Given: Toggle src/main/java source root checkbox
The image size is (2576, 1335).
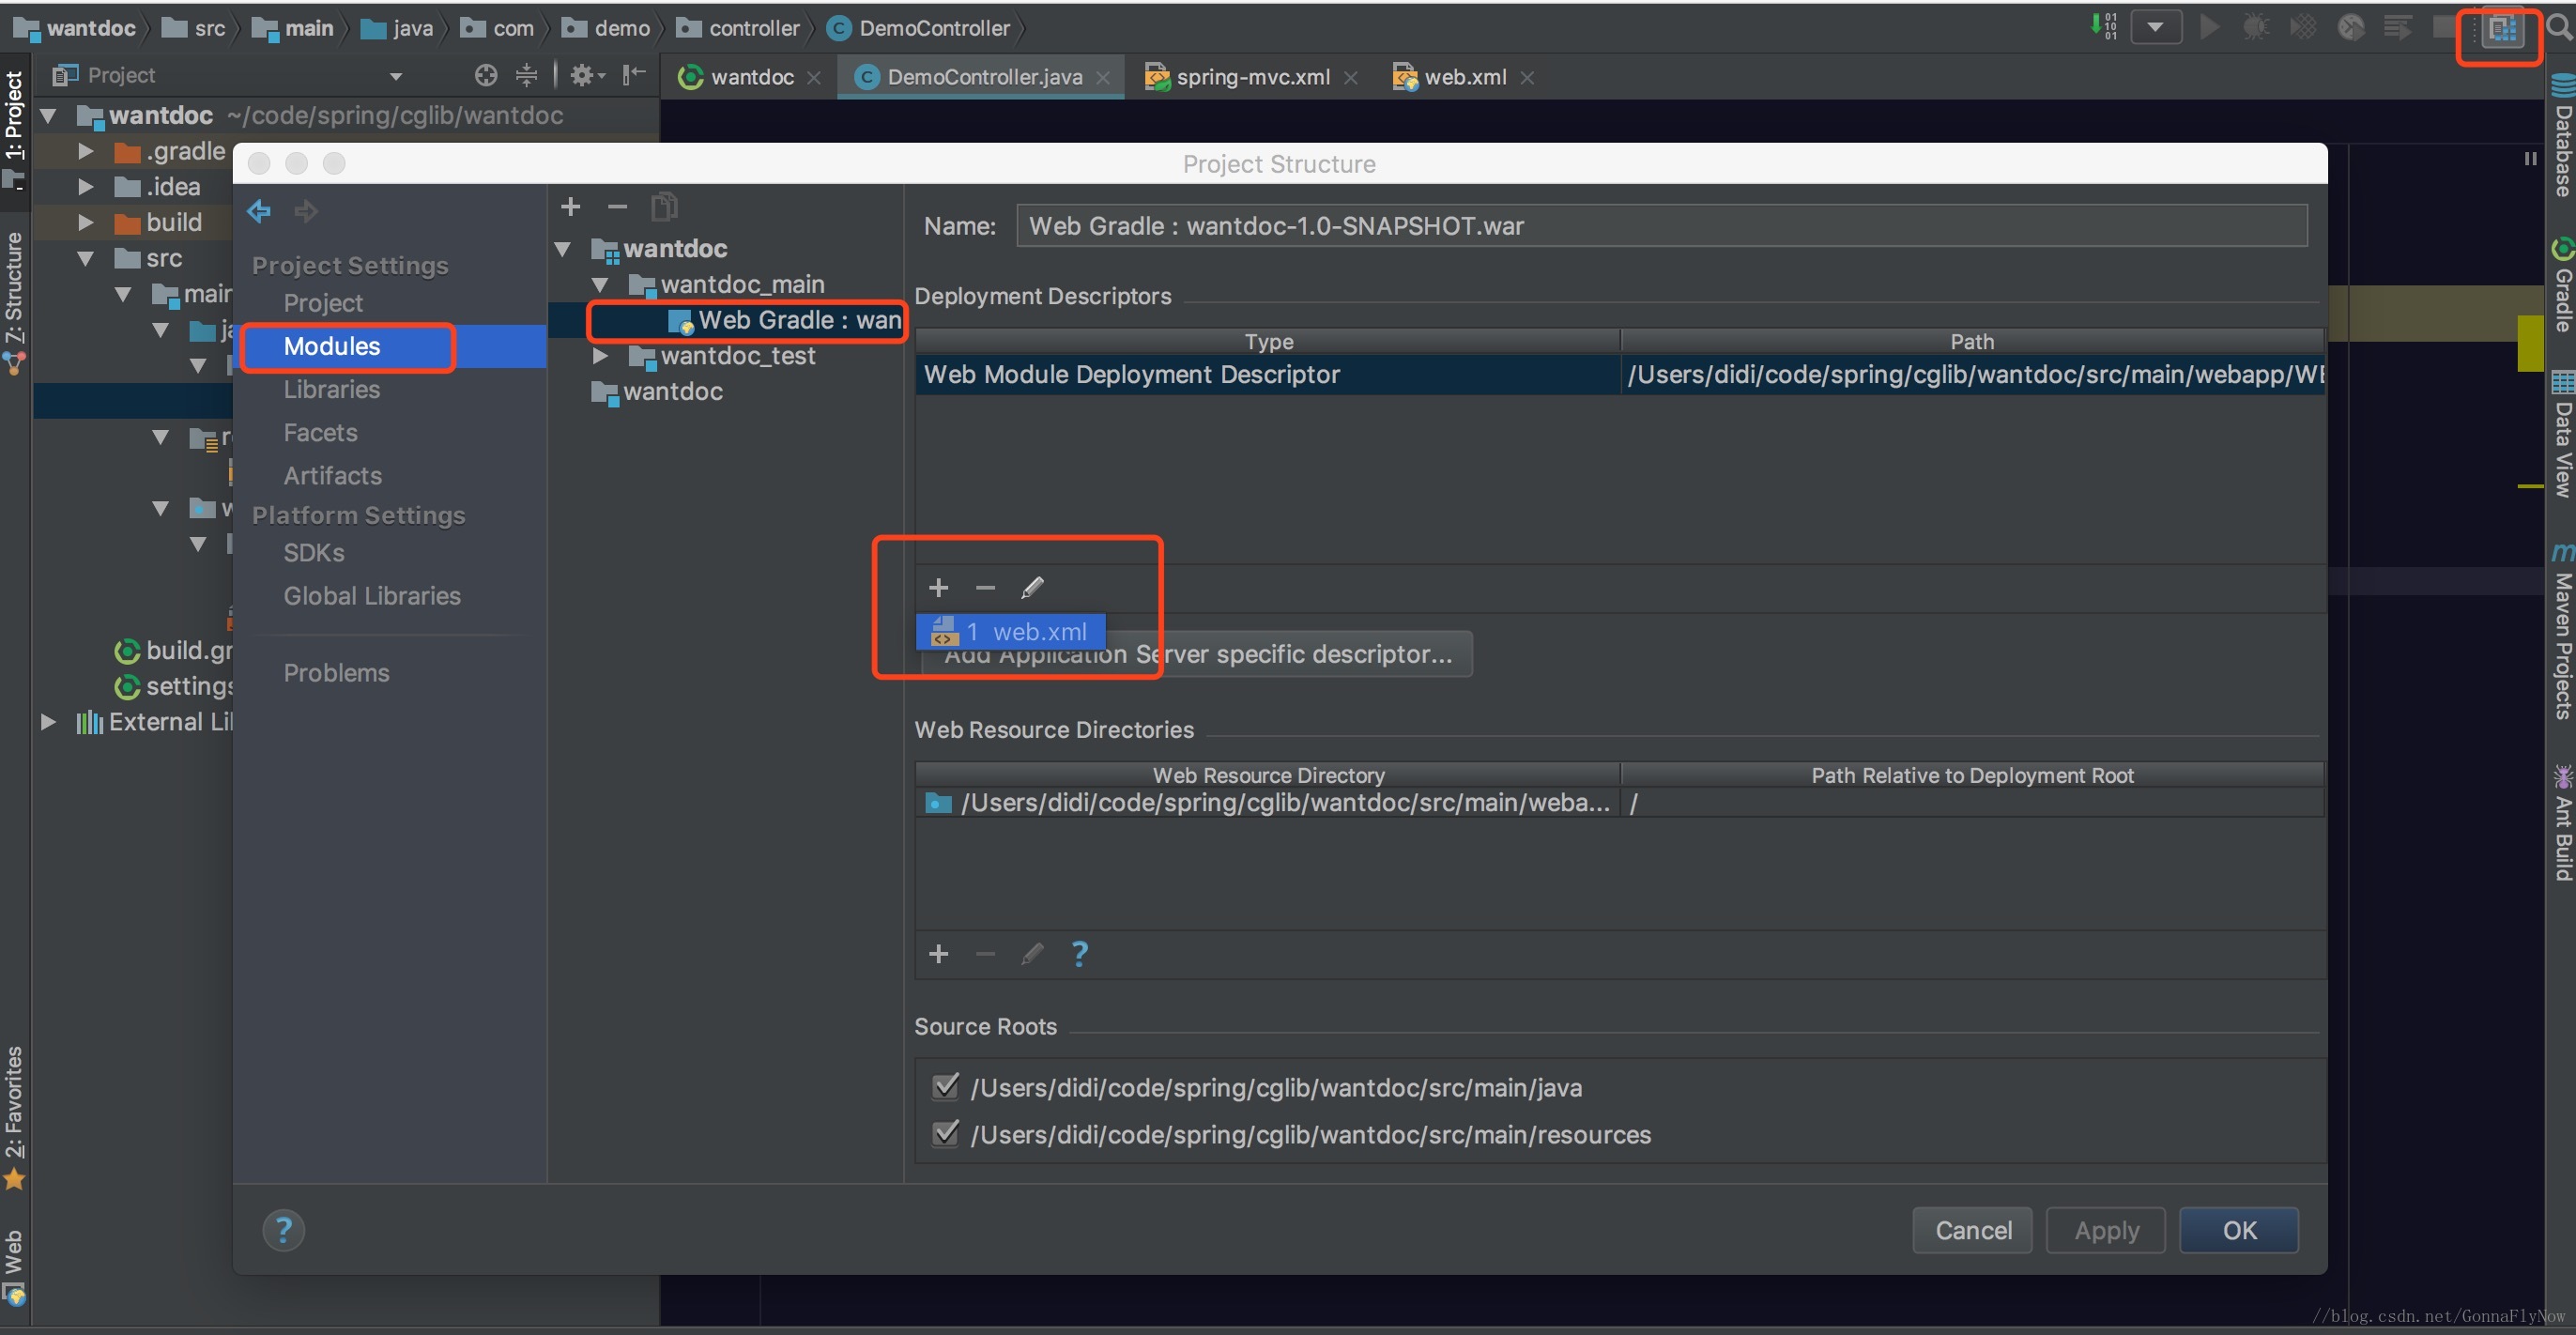Looking at the screenshot, I should click(945, 1086).
